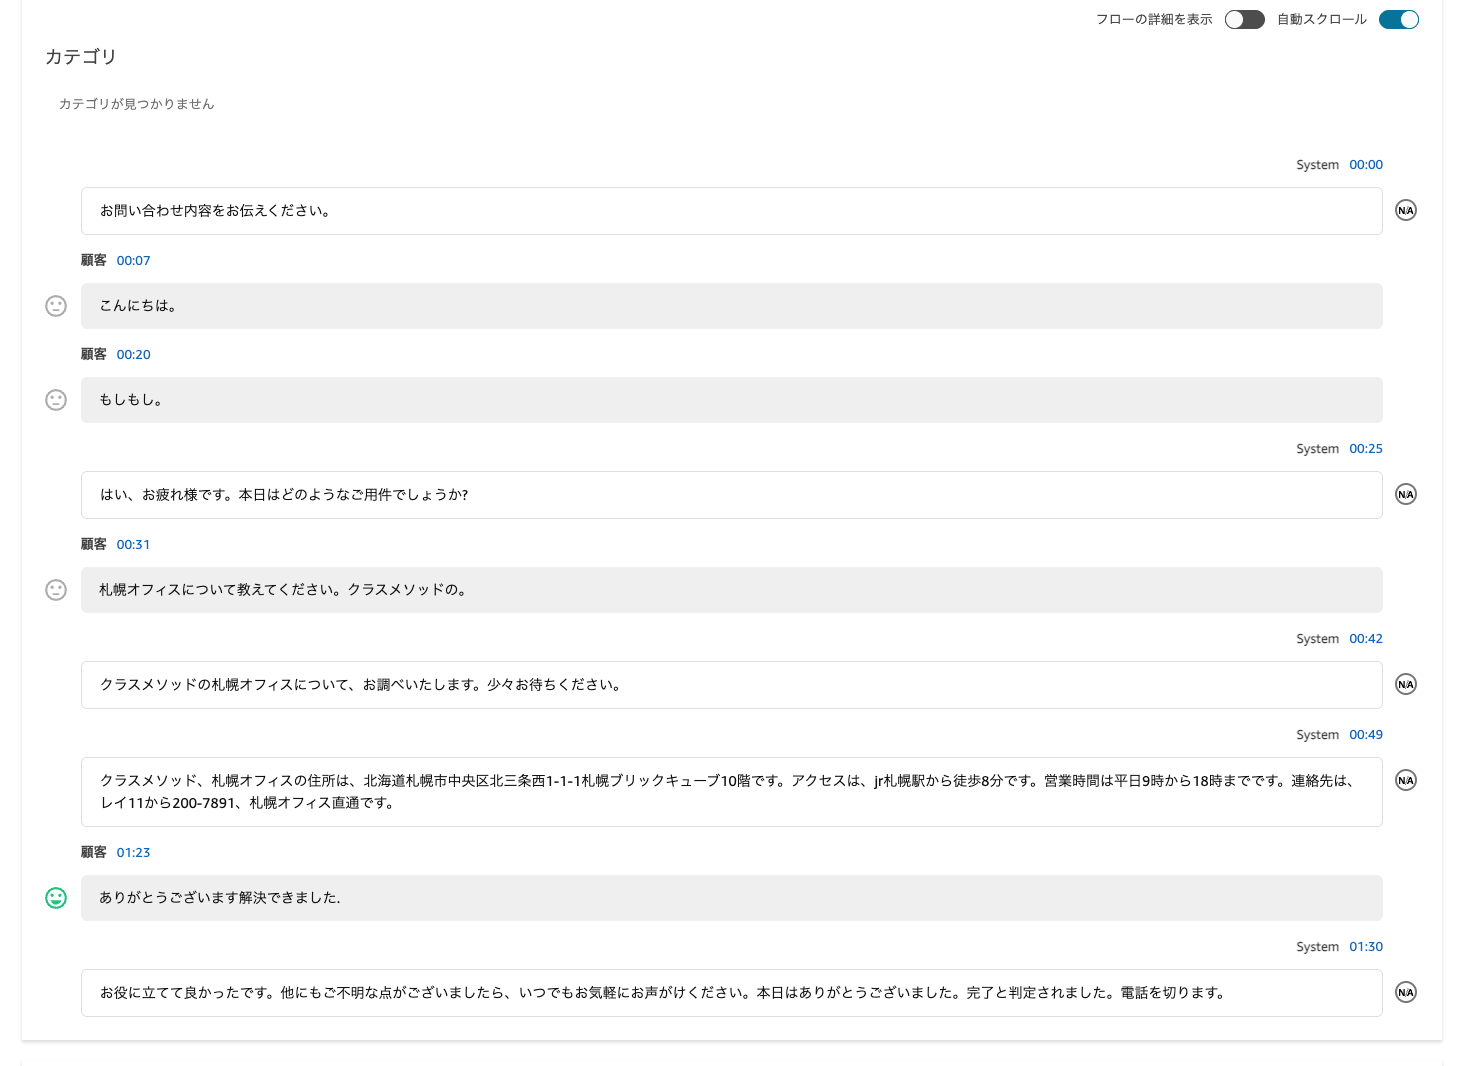The width and height of the screenshot is (1464, 1066).
Task: Click the N/A icon beside 「本日はどのようなご用件でしょうか?」
Action: click(x=1405, y=493)
